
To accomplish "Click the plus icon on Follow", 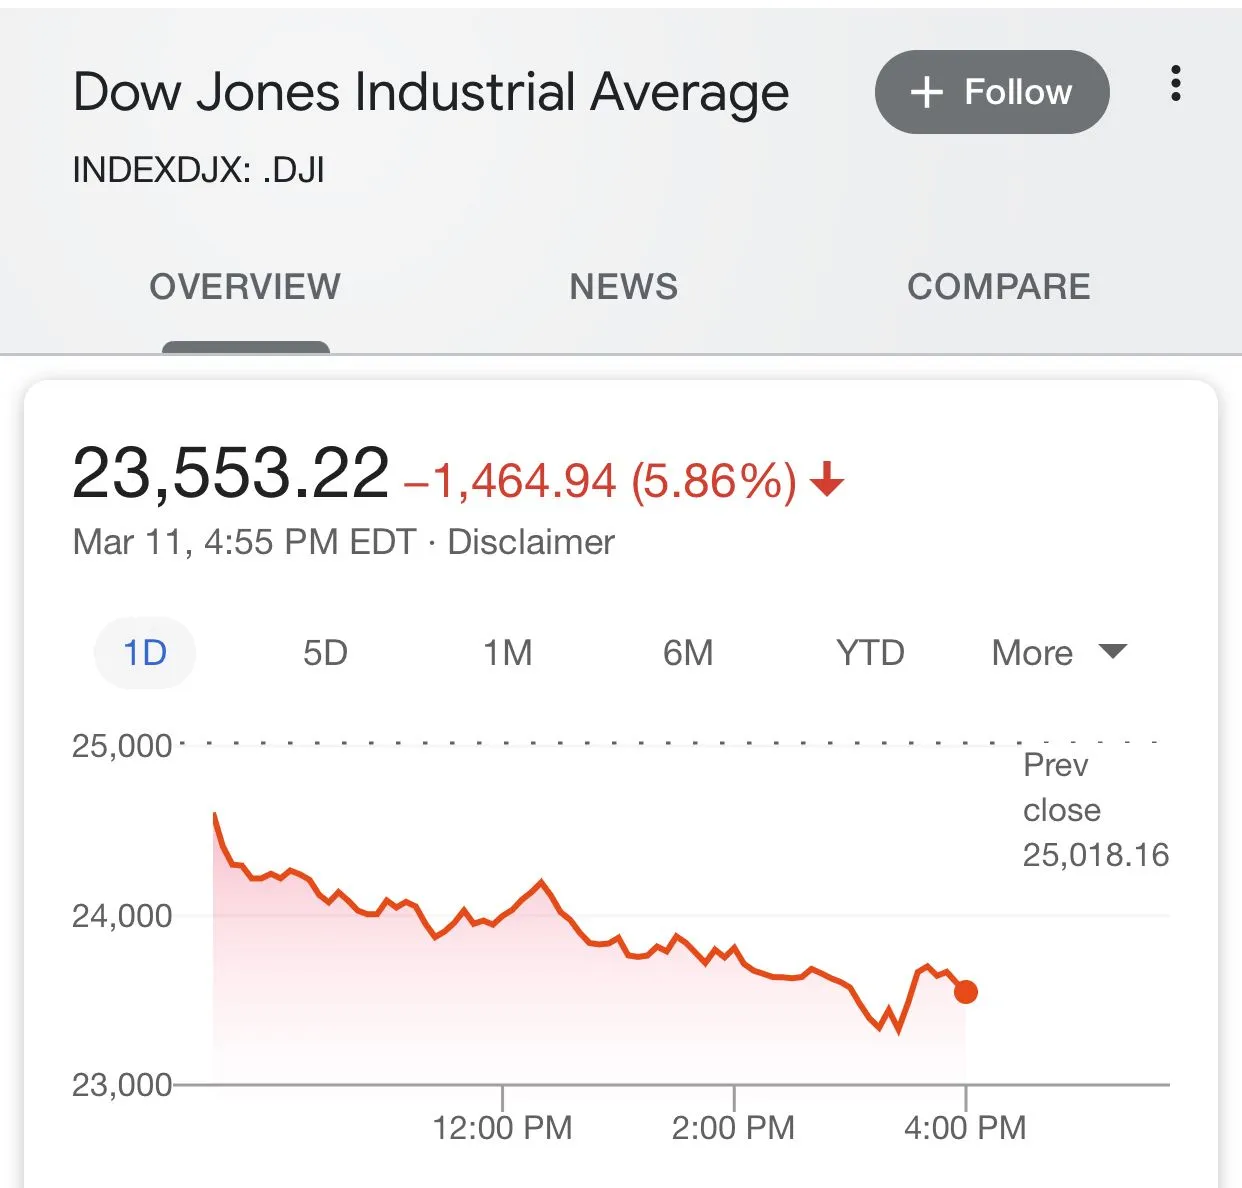I will 927,92.
